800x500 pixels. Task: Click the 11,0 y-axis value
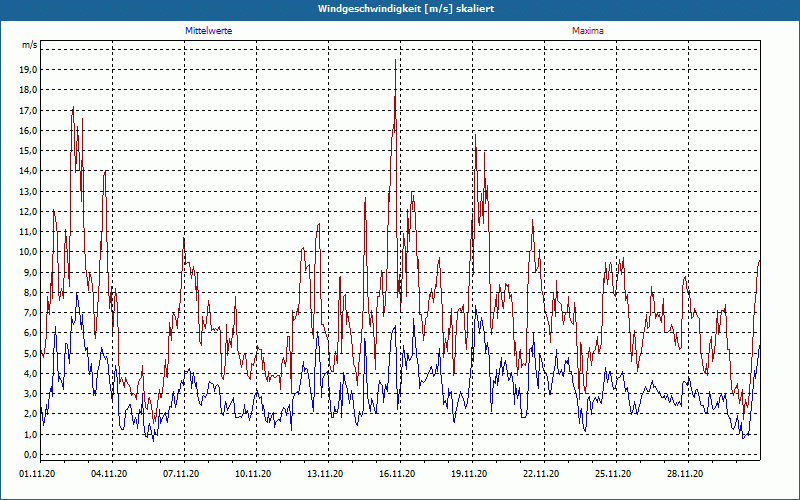pos(28,232)
